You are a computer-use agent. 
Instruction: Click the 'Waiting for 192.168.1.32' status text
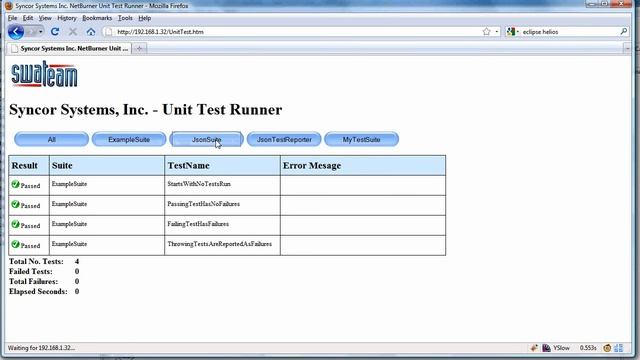41,348
